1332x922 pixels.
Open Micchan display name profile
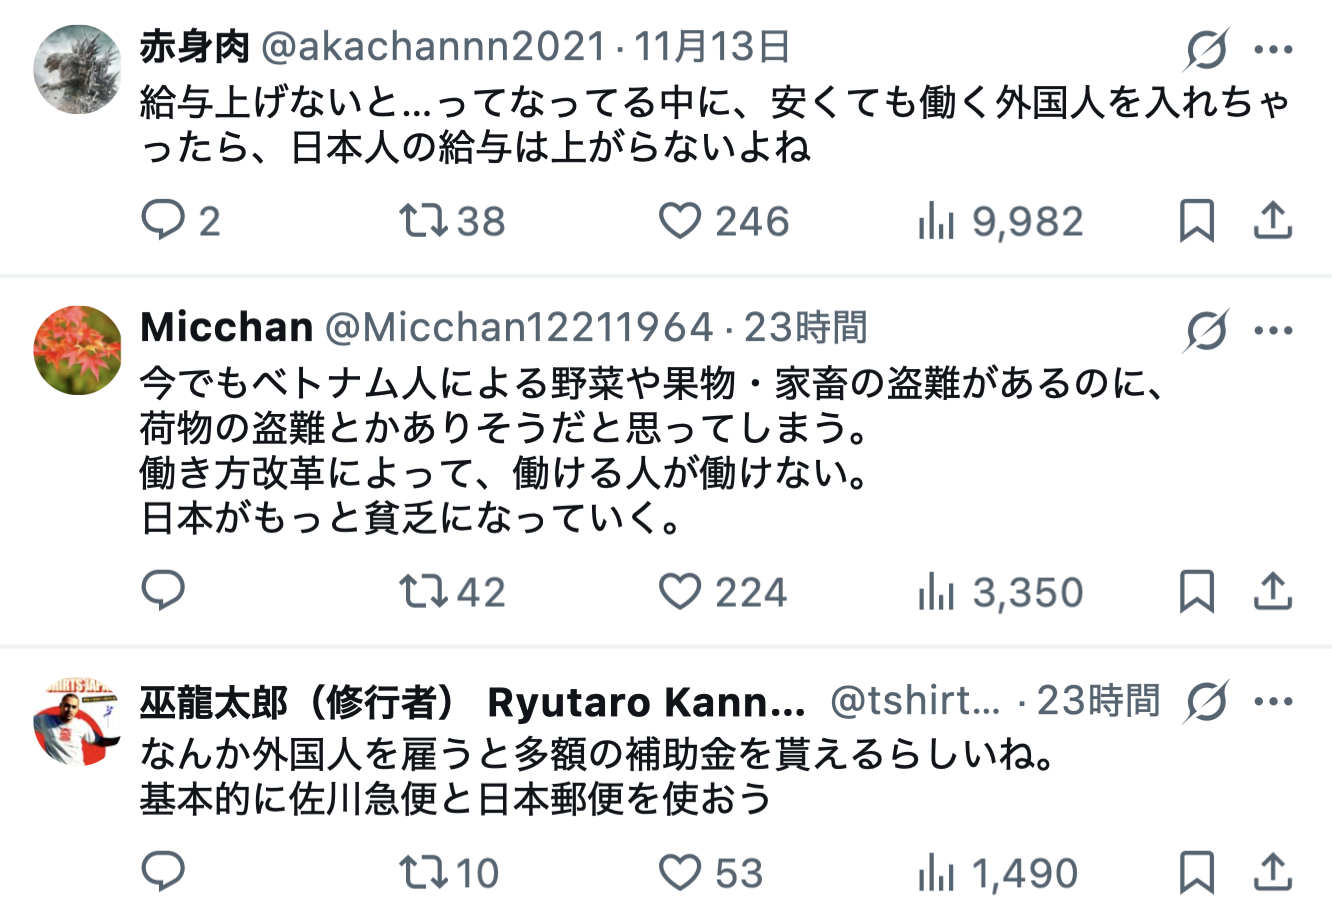pos(227,327)
